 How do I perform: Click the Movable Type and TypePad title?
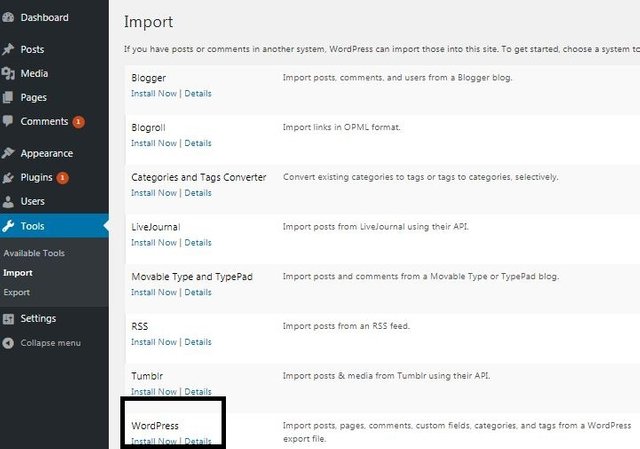[x=192, y=277]
